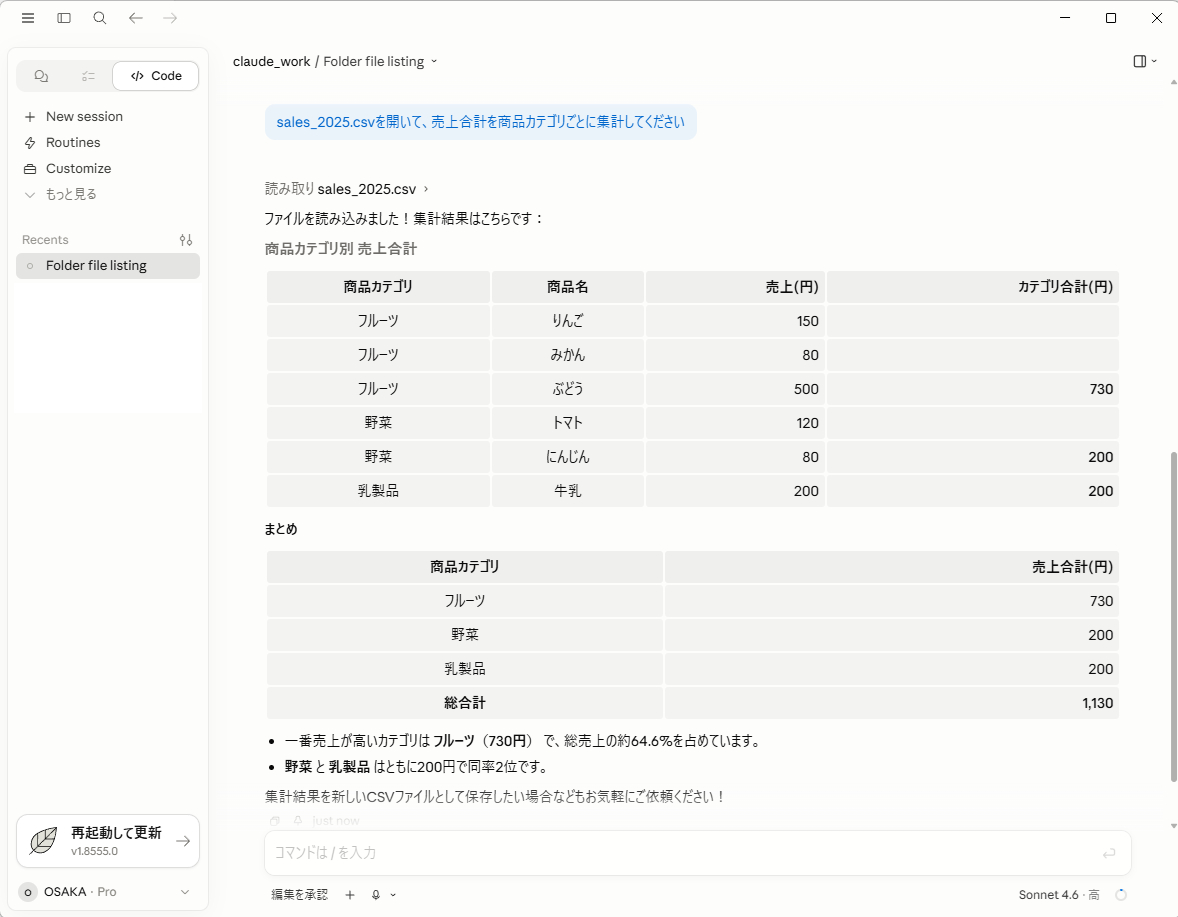Open the claude_work breadcrumb folder
This screenshot has width=1178, height=917.
coord(271,62)
